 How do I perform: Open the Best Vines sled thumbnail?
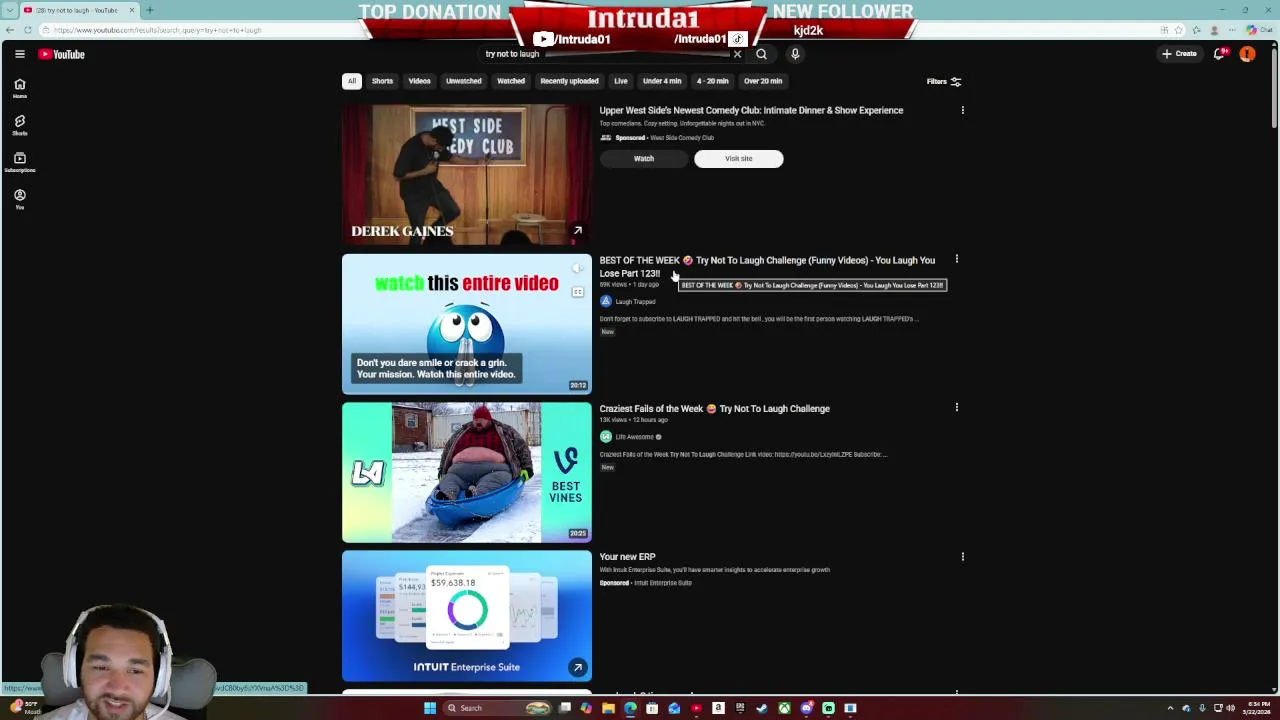point(467,472)
